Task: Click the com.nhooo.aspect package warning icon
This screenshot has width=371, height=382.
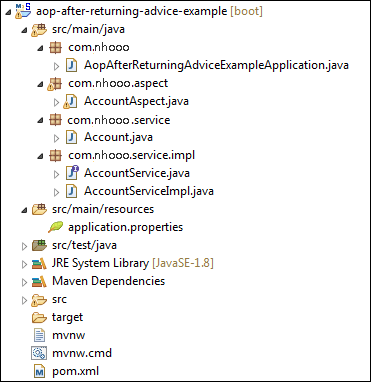Action: (54, 84)
